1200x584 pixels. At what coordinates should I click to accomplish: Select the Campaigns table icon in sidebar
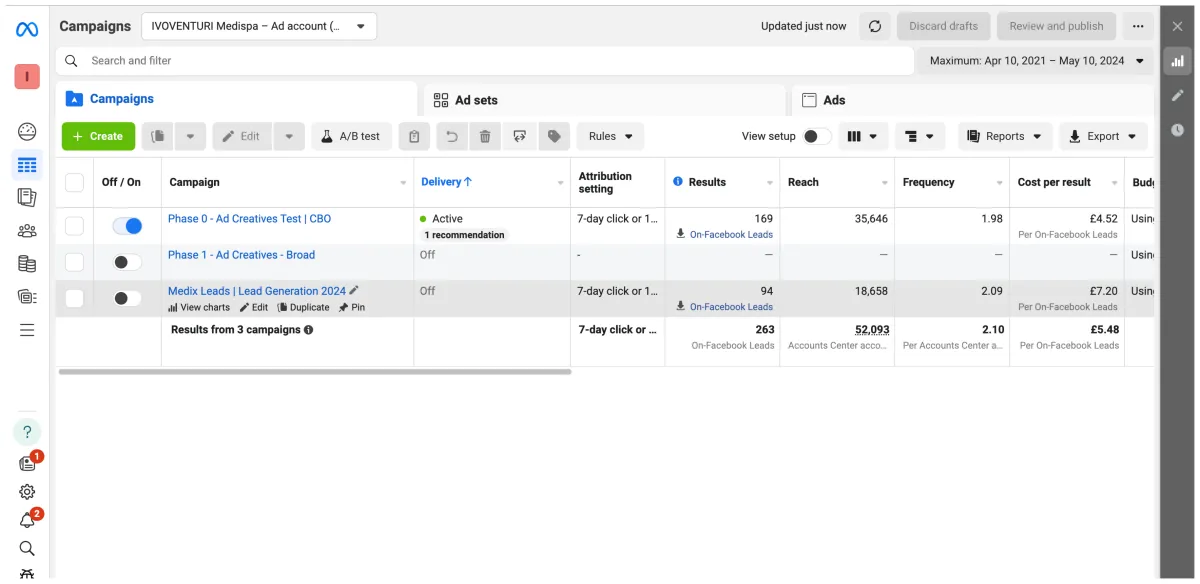click(x=27, y=164)
